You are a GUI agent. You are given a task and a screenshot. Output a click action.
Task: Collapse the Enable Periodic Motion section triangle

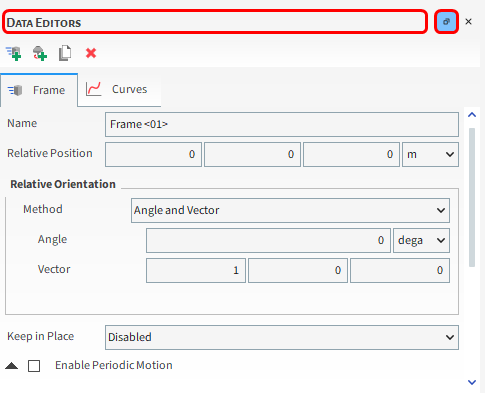(x=12, y=366)
